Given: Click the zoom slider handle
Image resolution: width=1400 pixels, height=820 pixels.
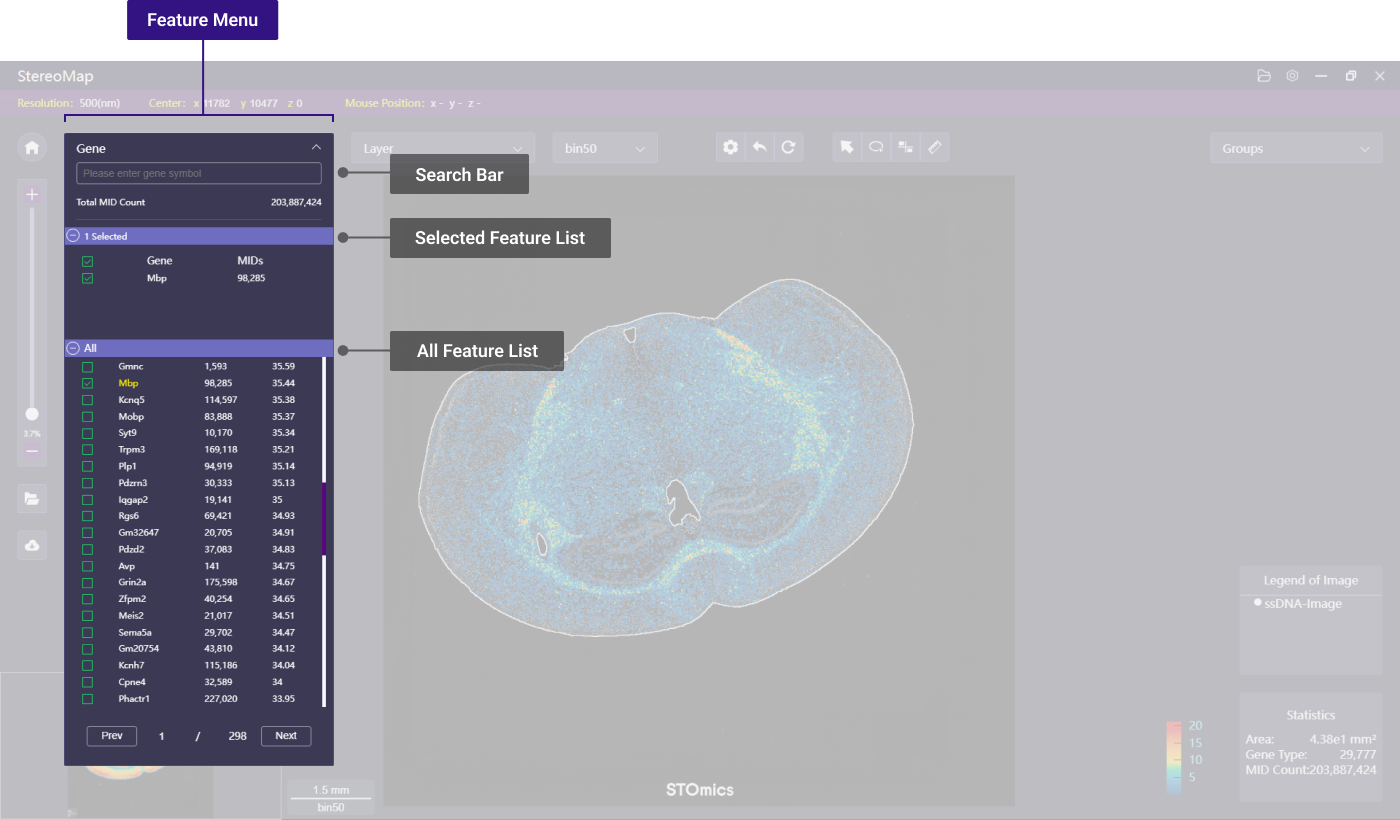Looking at the screenshot, I should (32, 414).
